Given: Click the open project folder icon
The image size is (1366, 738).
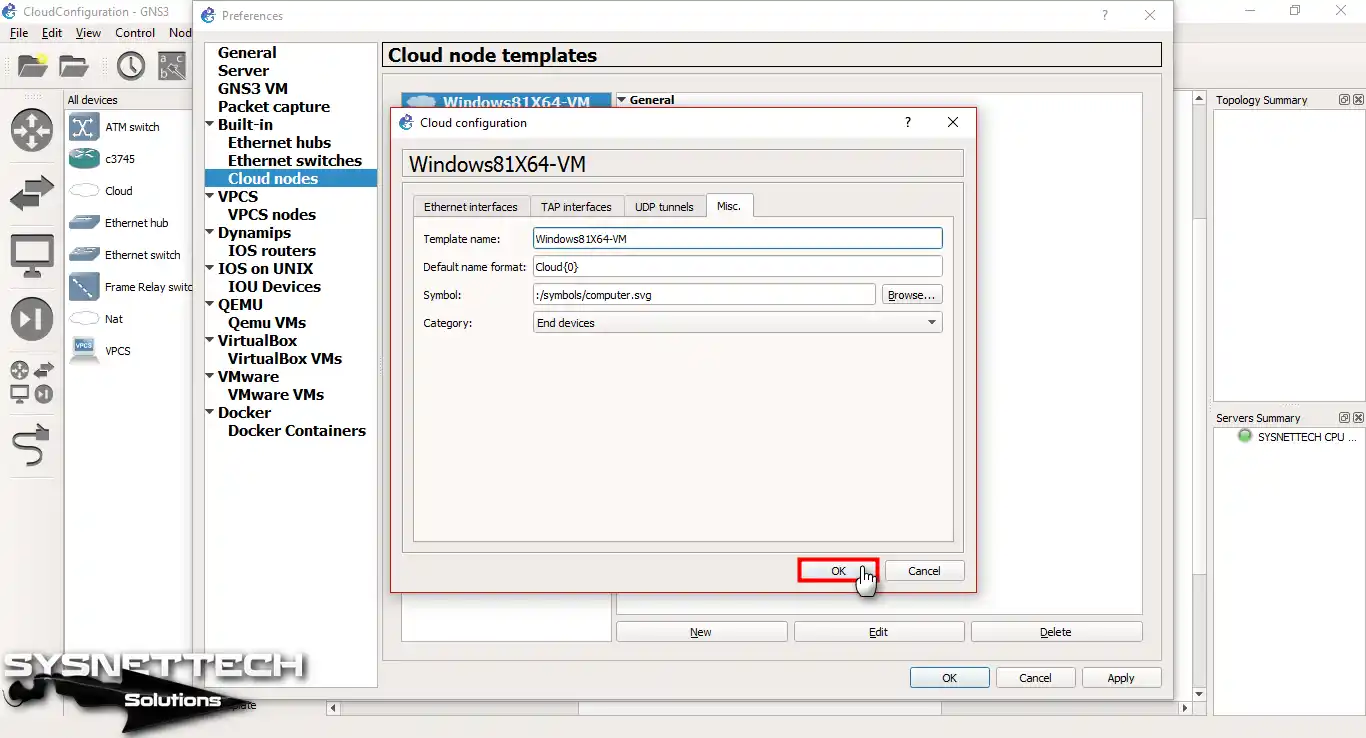Looking at the screenshot, I should coord(74,66).
